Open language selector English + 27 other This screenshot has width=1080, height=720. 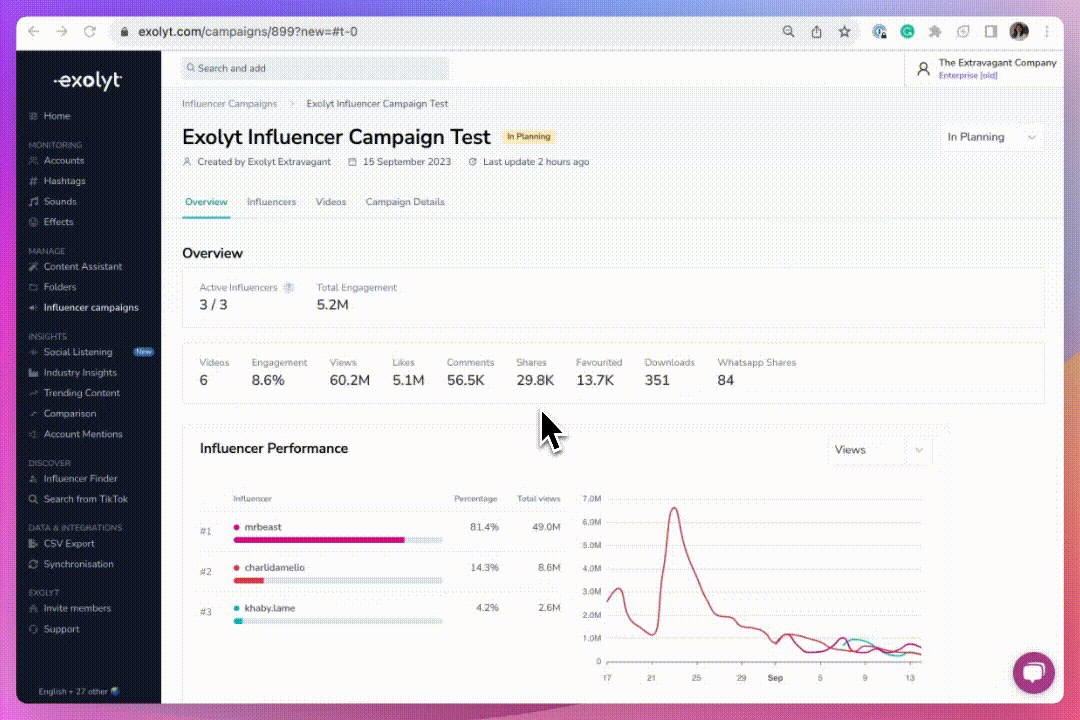79,691
